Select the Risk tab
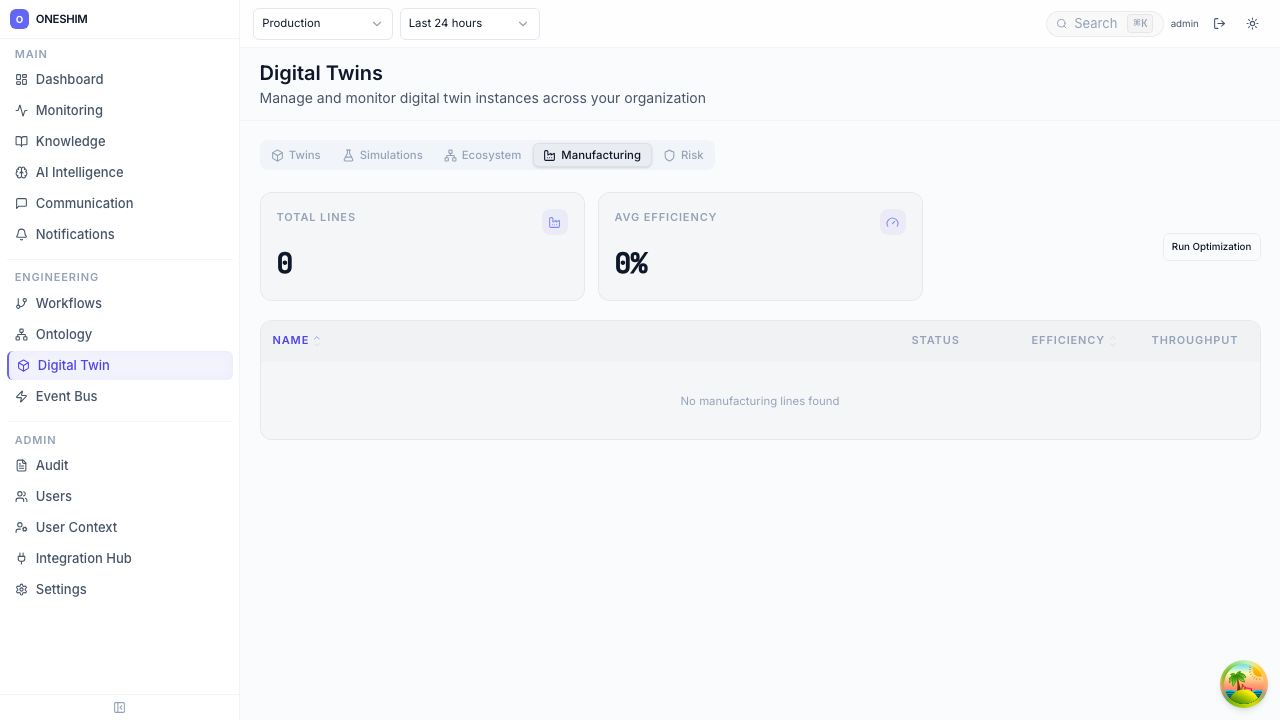The height and width of the screenshot is (720, 1280). [683, 155]
